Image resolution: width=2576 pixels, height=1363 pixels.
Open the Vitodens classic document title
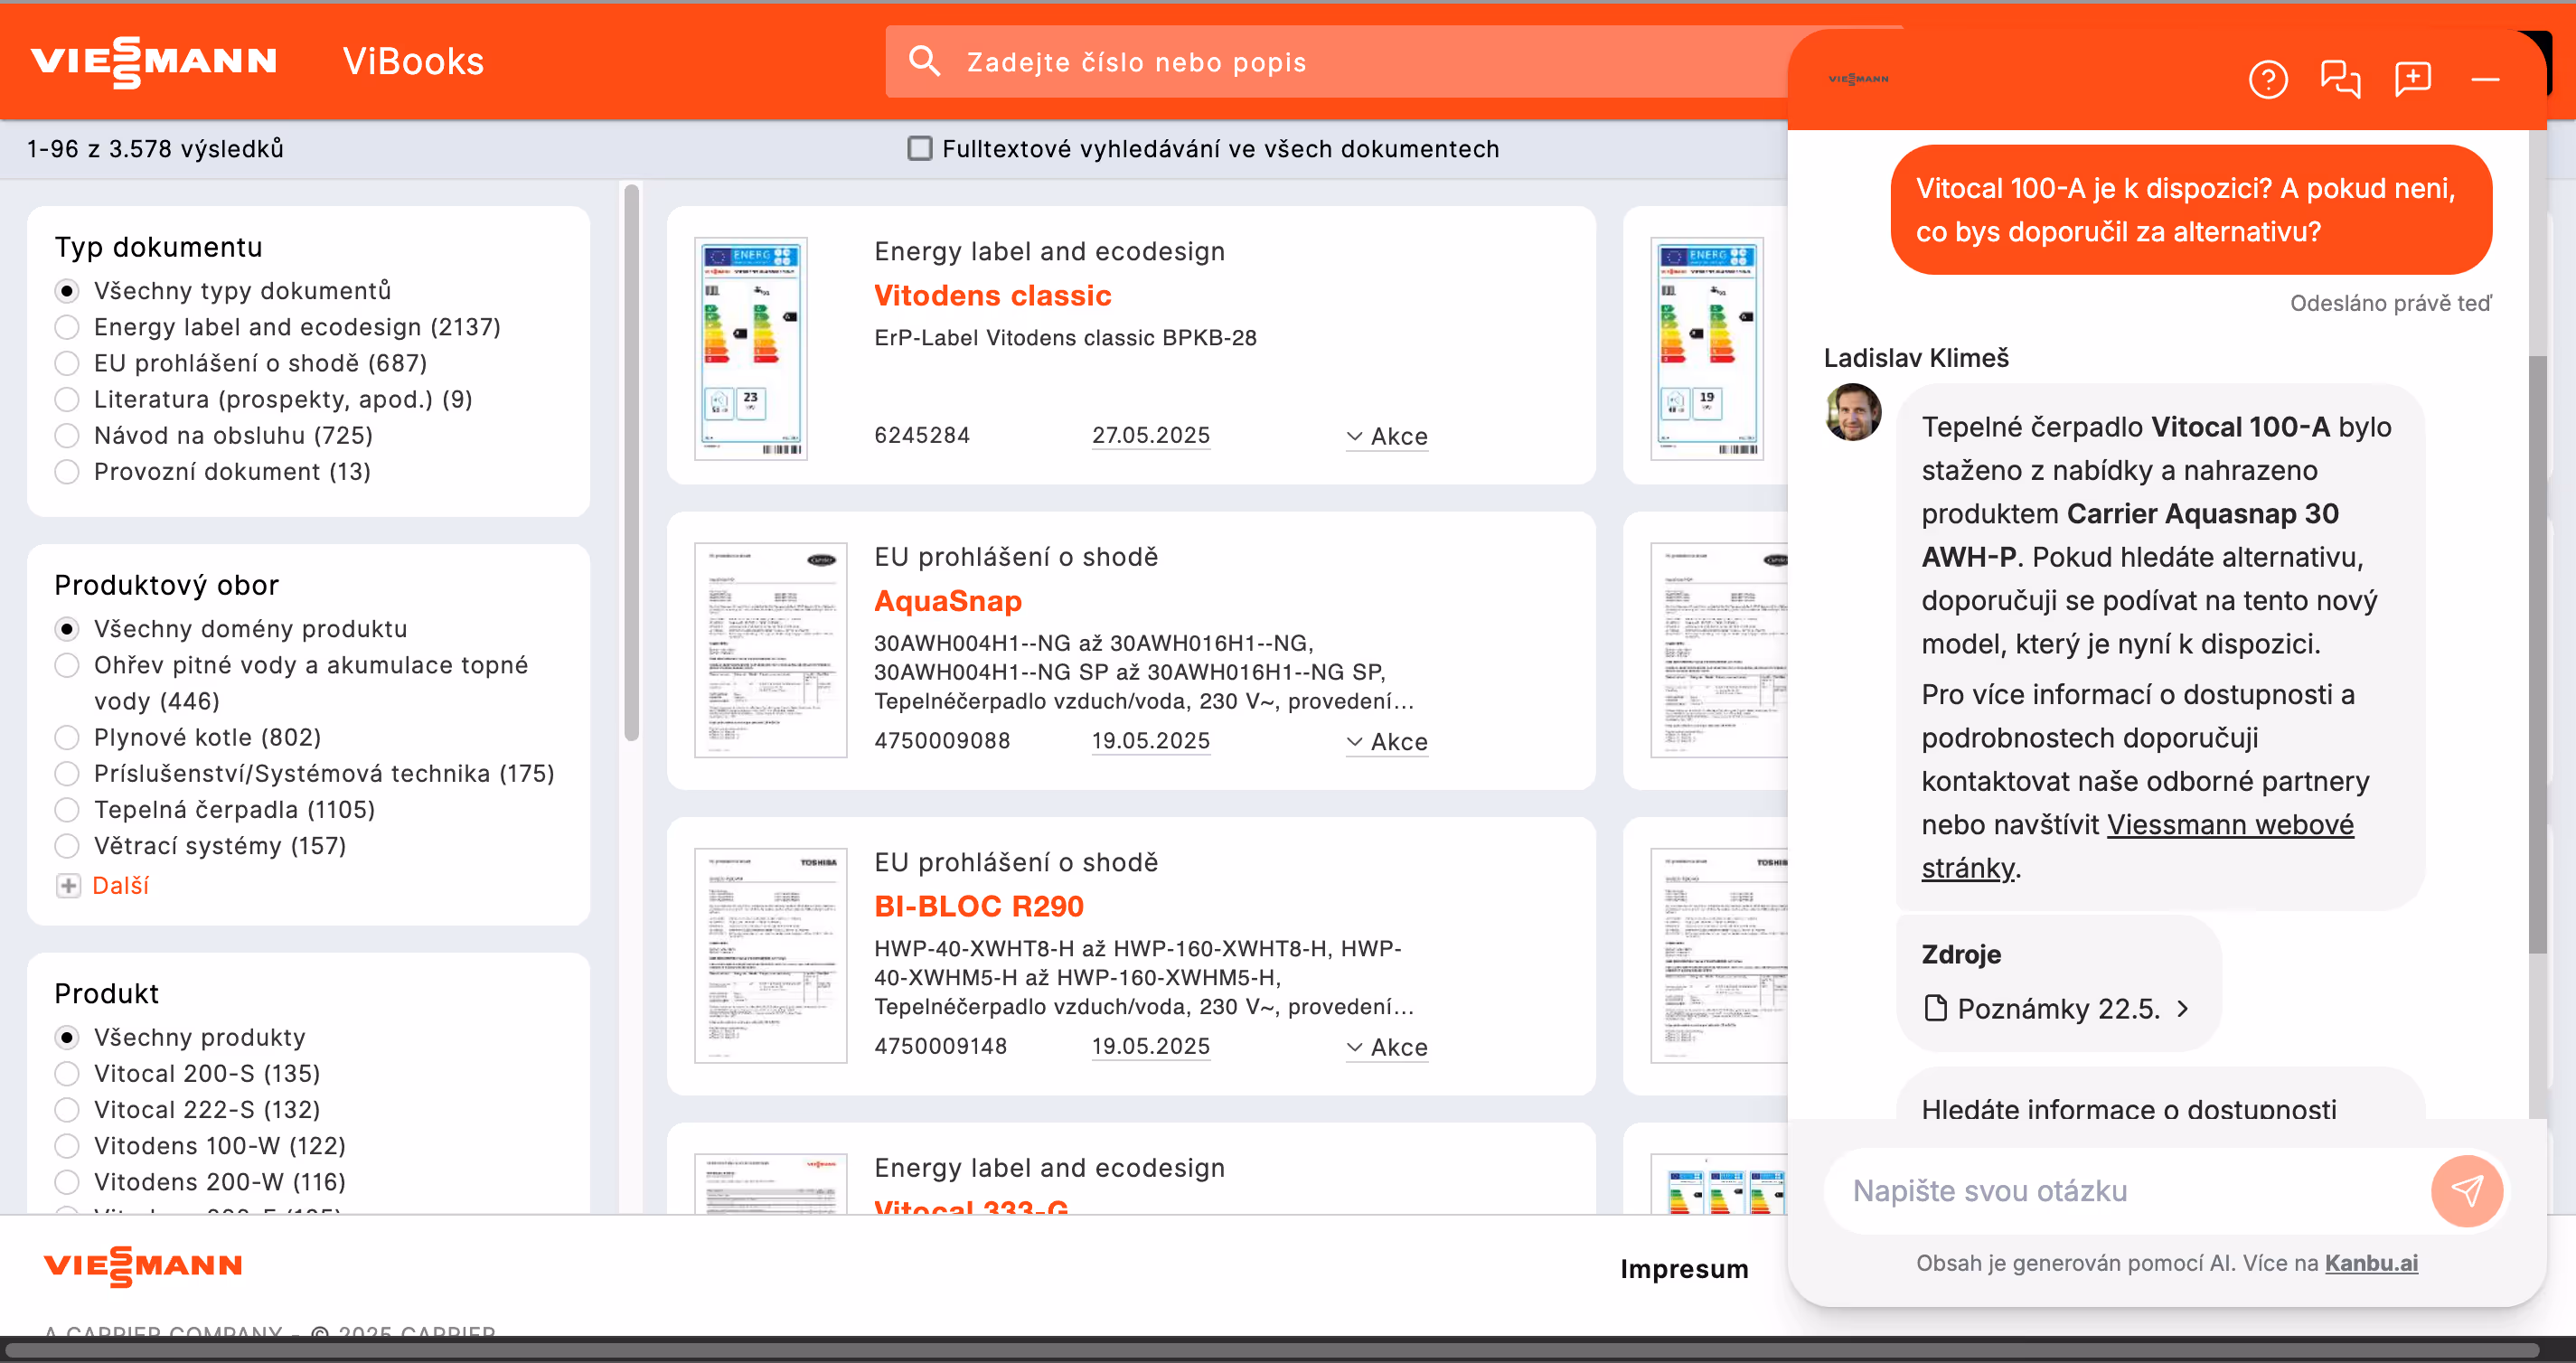tap(992, 295)
